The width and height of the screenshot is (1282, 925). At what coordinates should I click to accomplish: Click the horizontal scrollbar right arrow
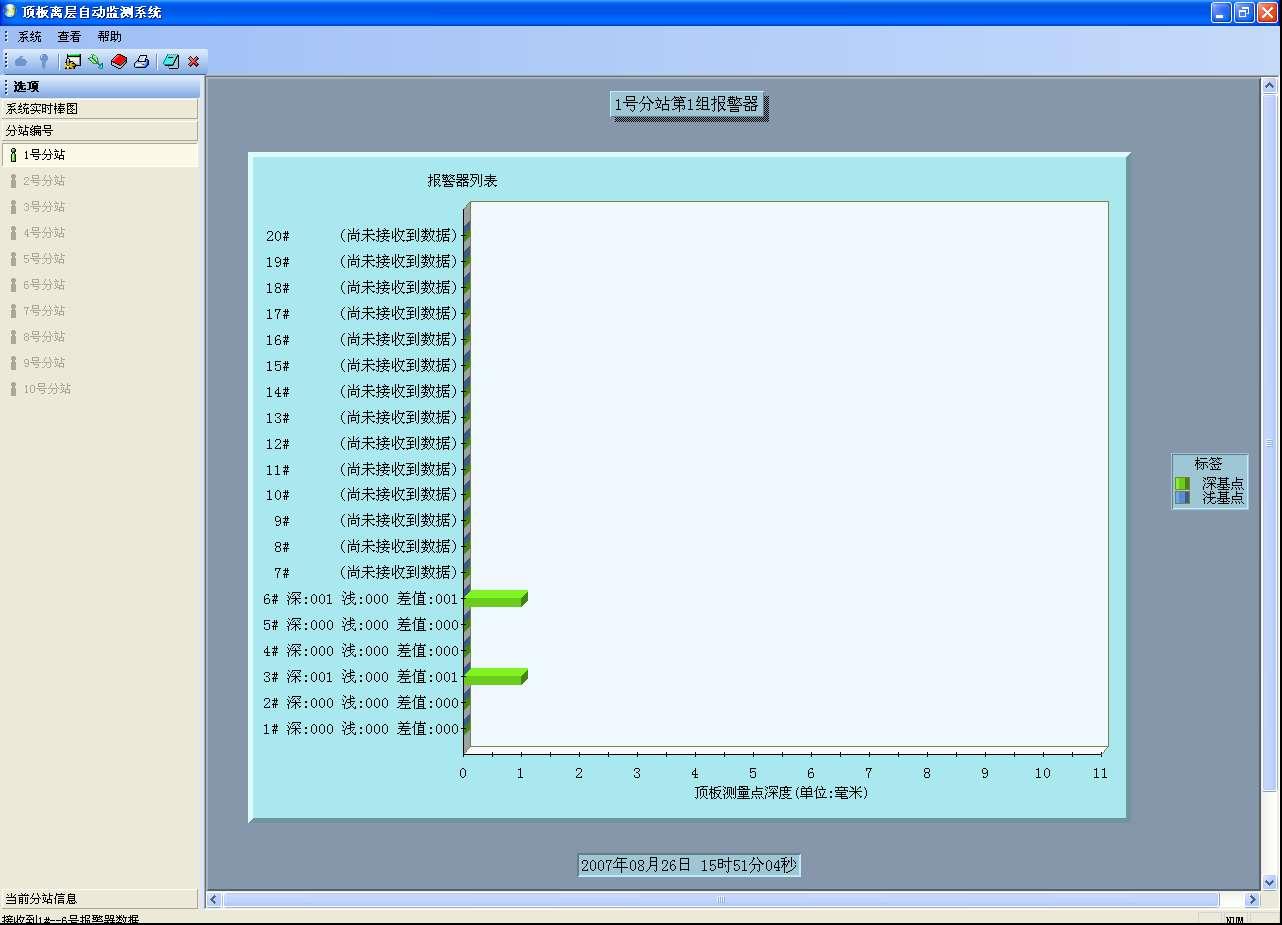1251,900
